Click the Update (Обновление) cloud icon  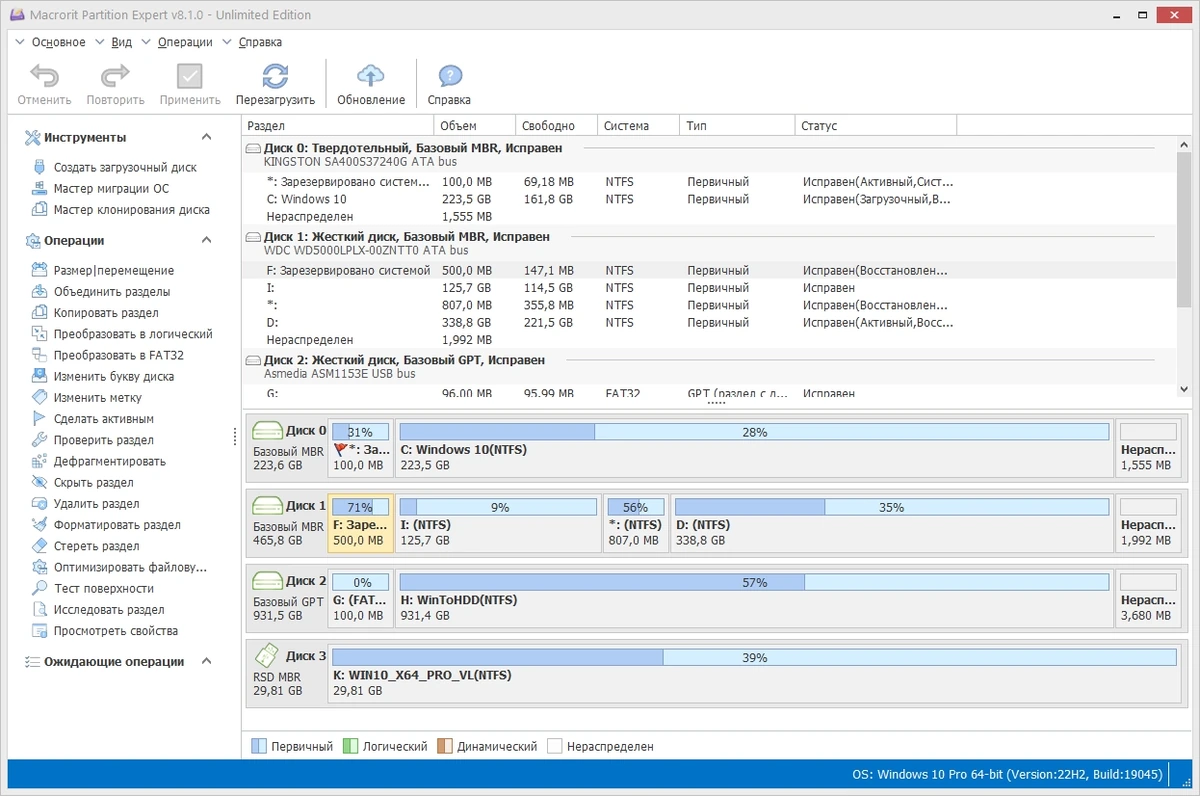(x=371, y=77)
